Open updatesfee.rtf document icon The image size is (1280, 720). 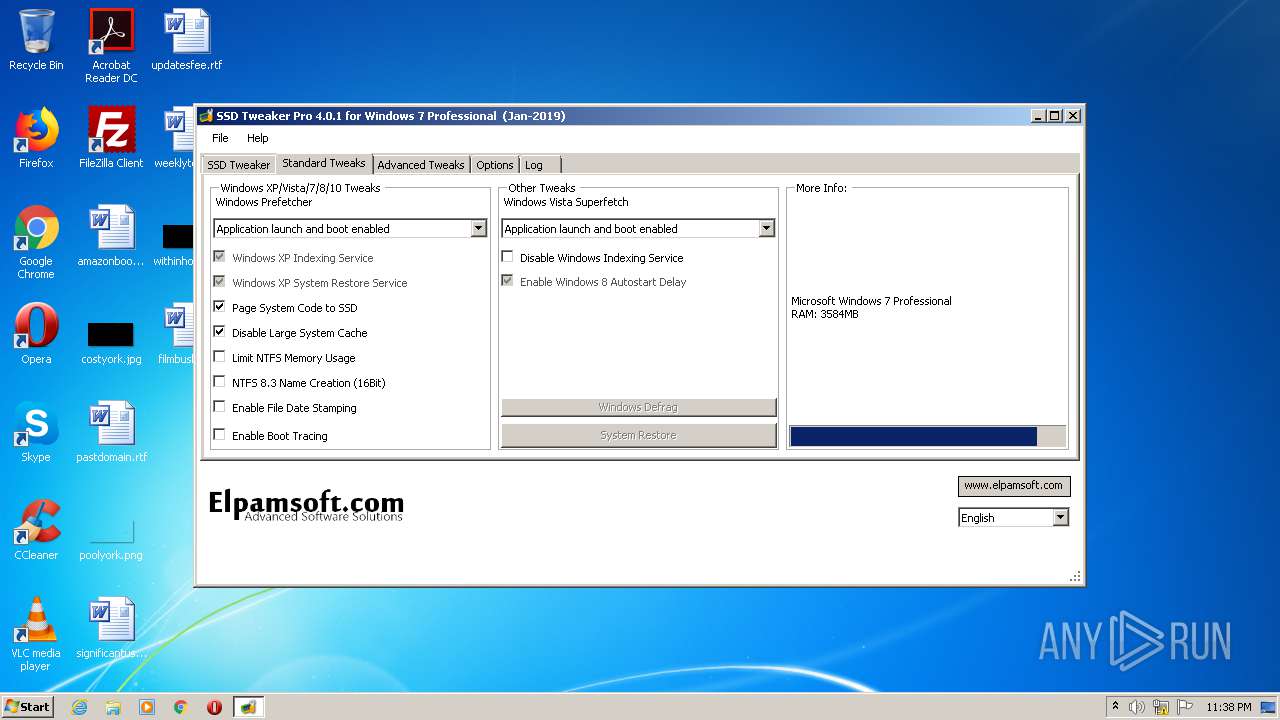click(x=186, y=40)
